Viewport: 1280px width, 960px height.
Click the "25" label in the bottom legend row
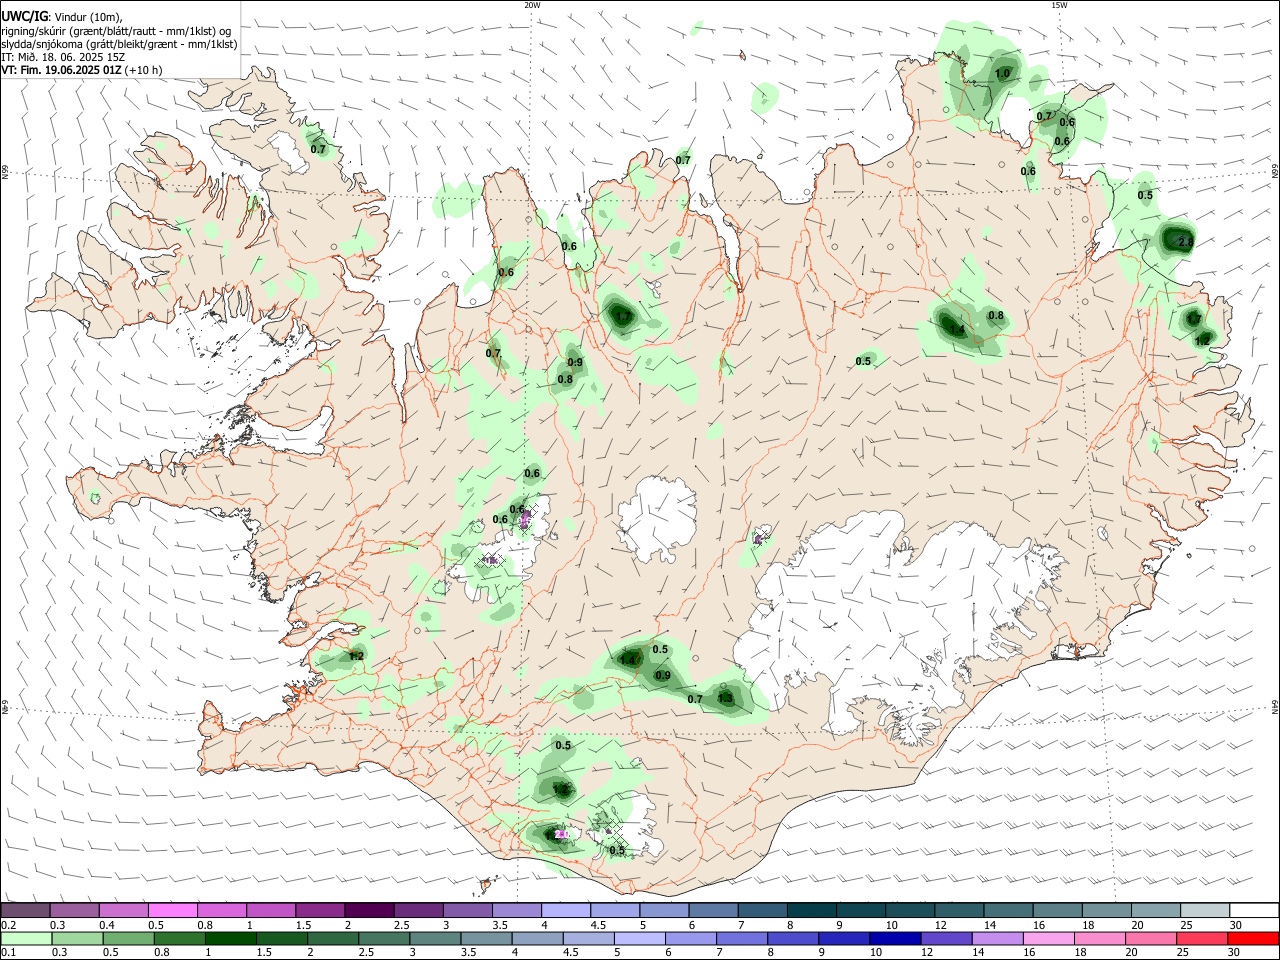pos(1183,954)
